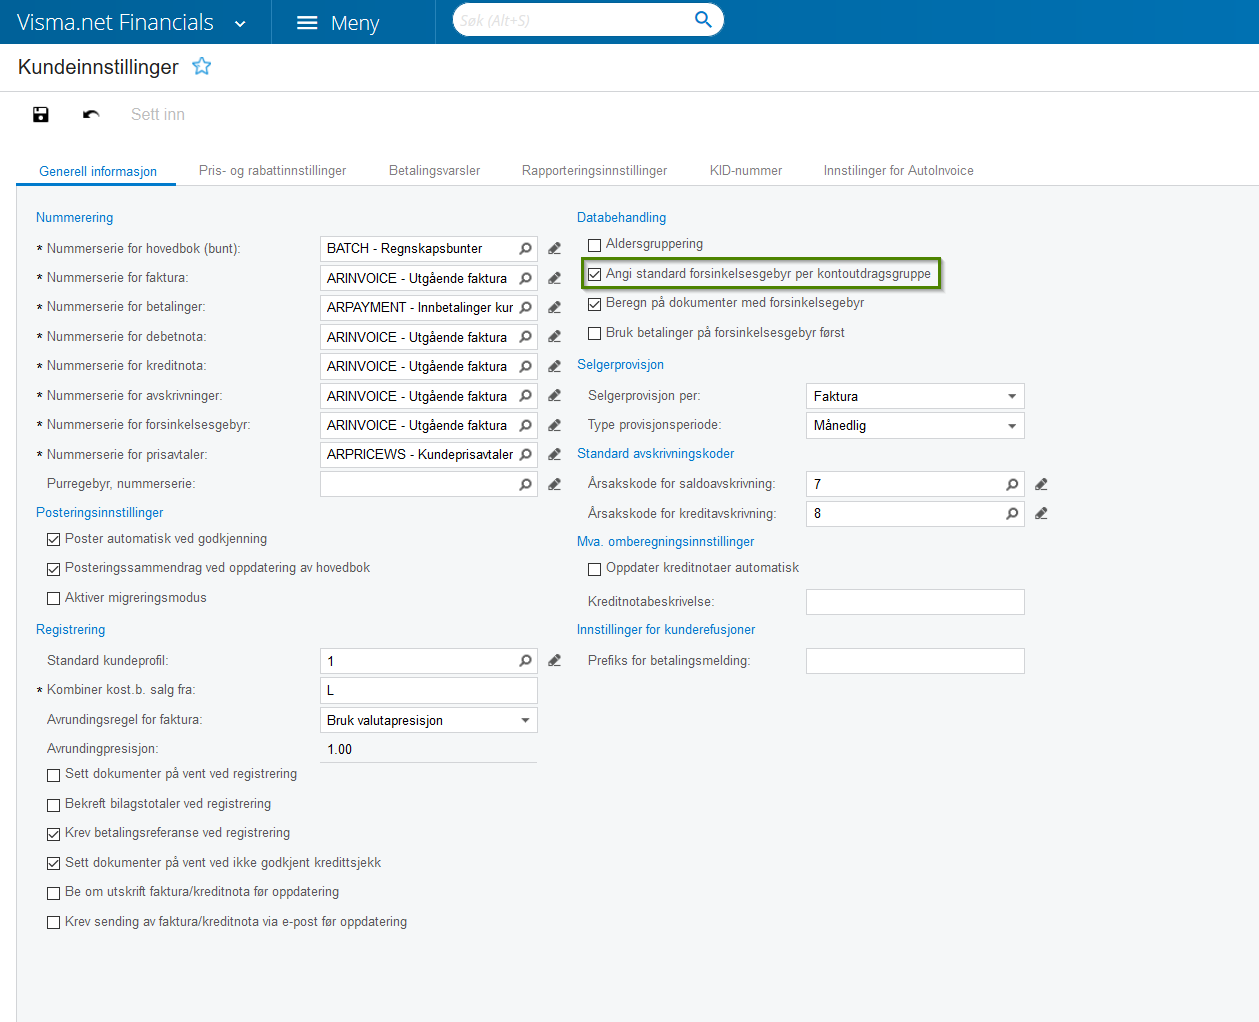1259x1022 pixels.
Task: Click the Prefiks for betalingsmelding field
Action: tap(914, 661)
